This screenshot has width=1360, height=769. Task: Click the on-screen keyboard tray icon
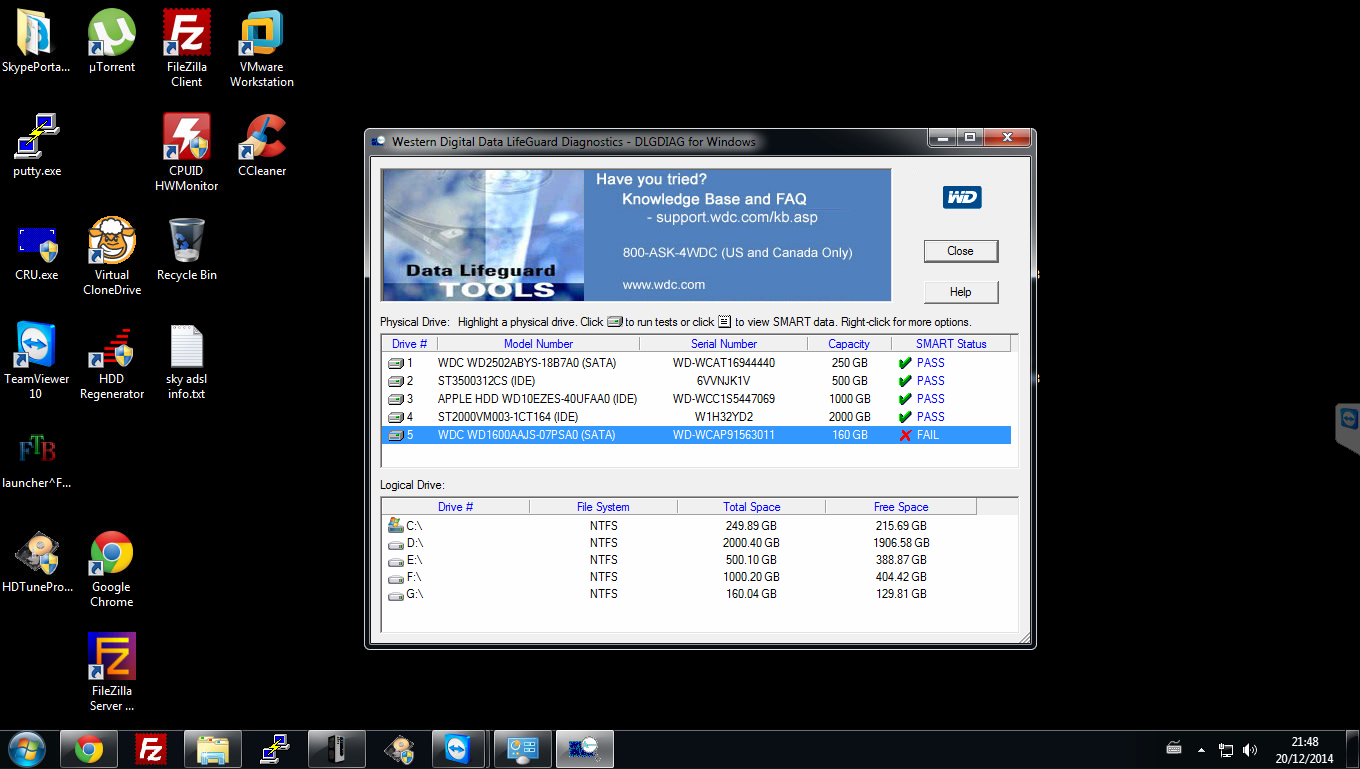1175,749
